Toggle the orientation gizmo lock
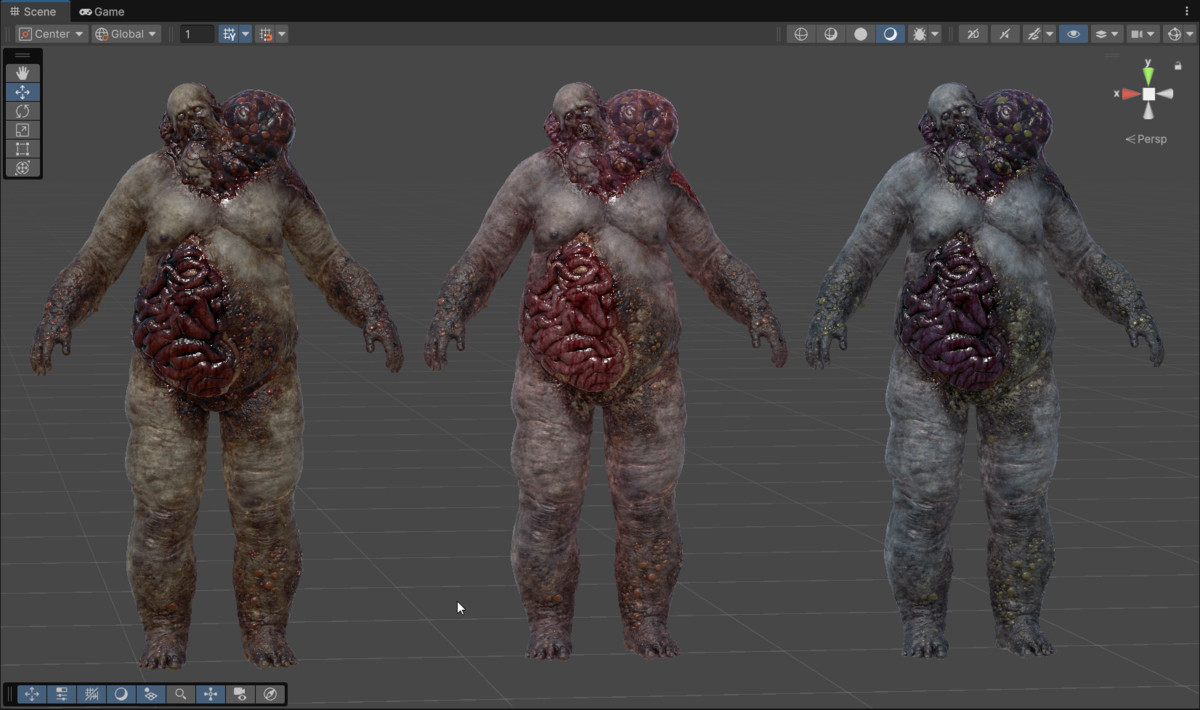The image size is (1200, 710). coord(1178,66)
